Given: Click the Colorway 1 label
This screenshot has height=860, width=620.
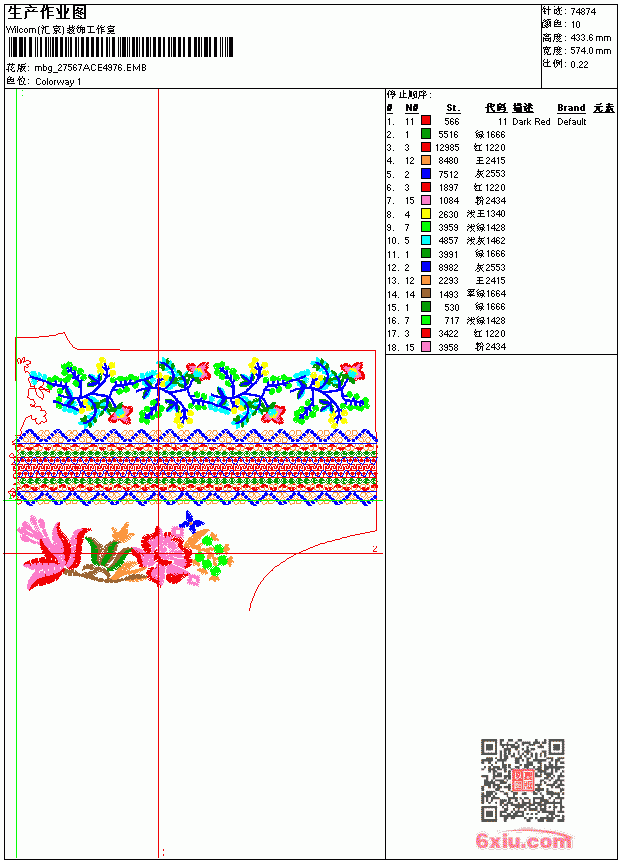Looking at the screenshot, I should 58,82.
